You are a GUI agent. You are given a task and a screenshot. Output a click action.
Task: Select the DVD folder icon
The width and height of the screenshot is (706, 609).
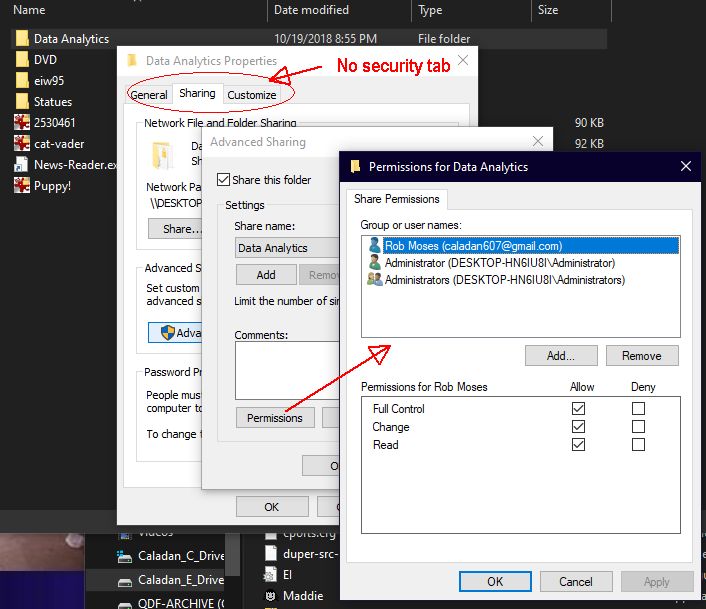(x=22, y=59)
